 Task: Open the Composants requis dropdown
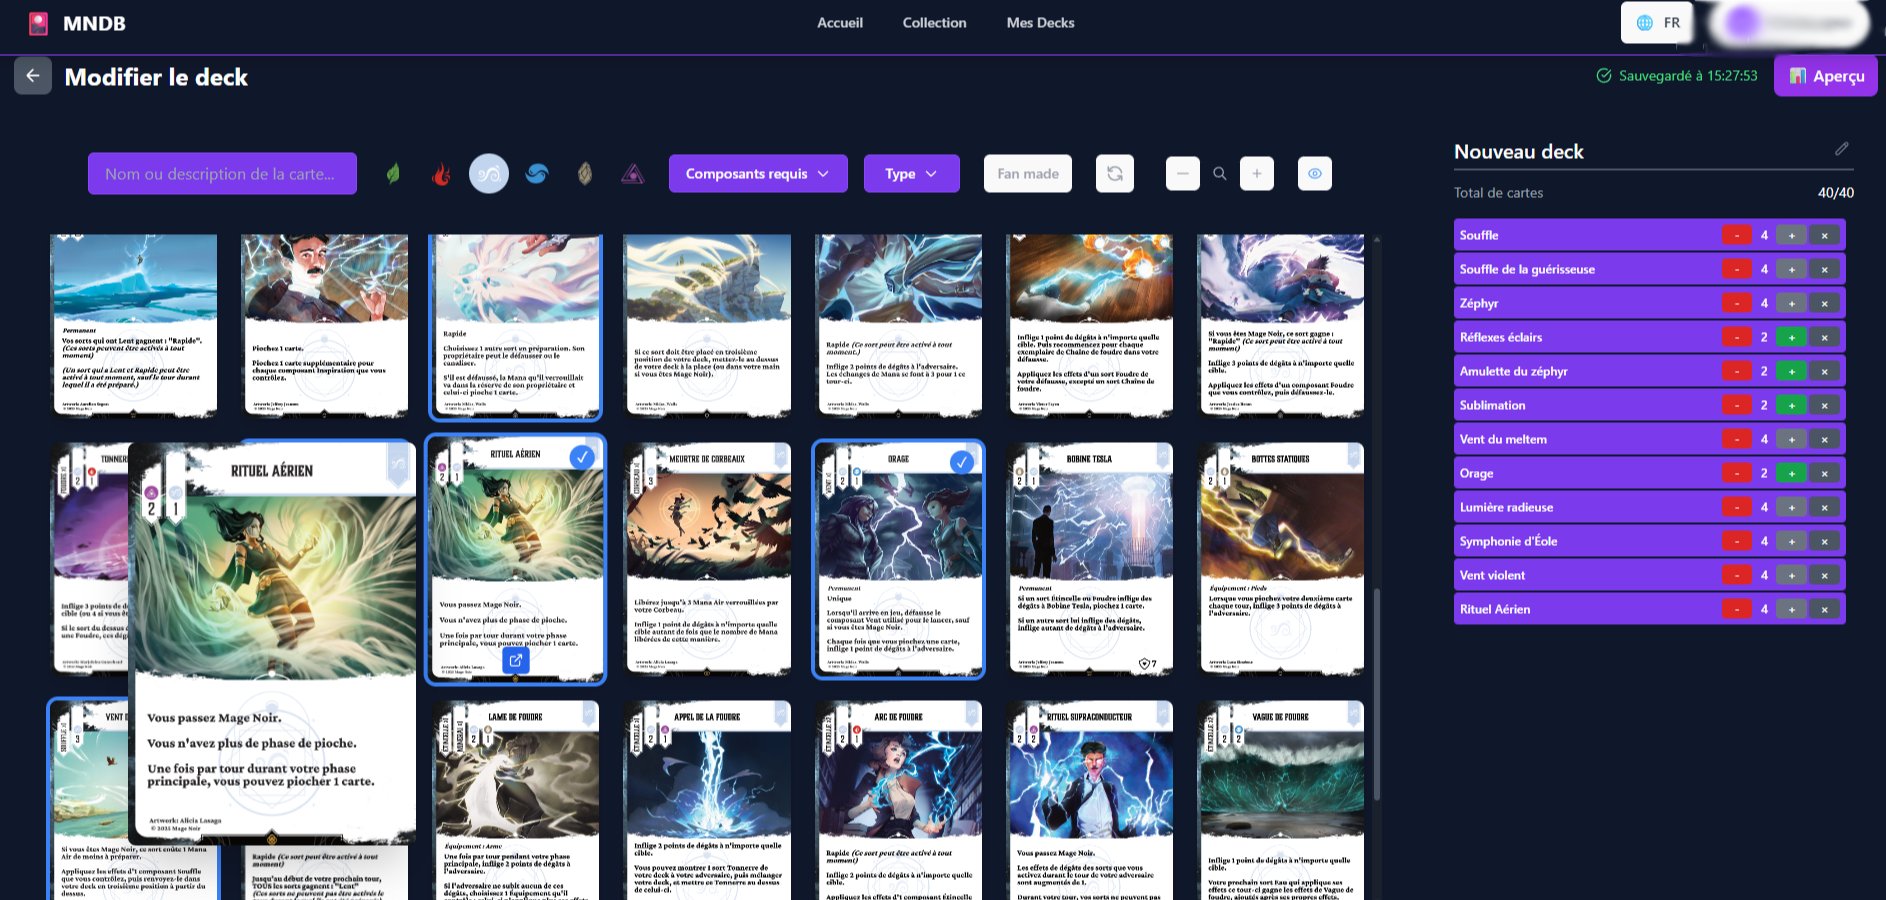click(757, 173)
